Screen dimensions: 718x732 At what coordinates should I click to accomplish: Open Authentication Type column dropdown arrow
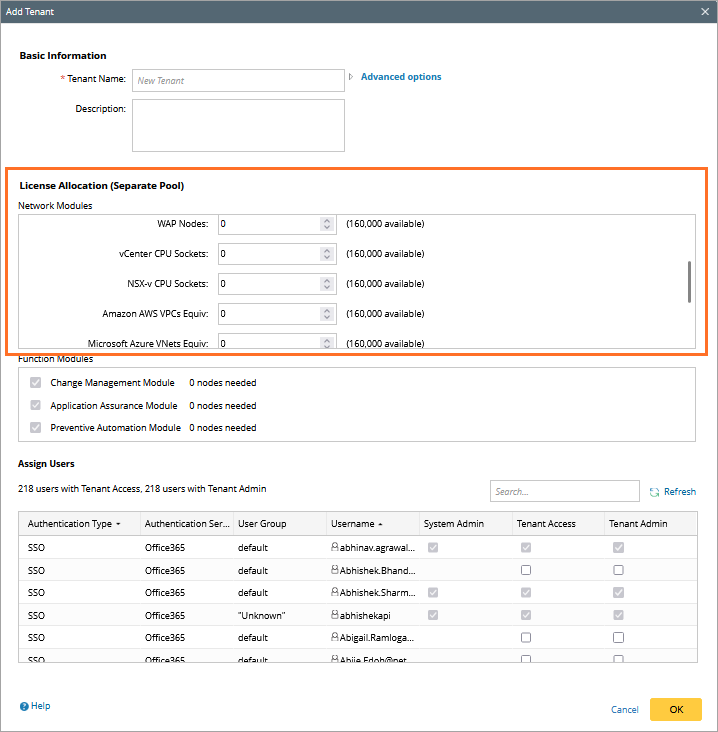[118, 524]
